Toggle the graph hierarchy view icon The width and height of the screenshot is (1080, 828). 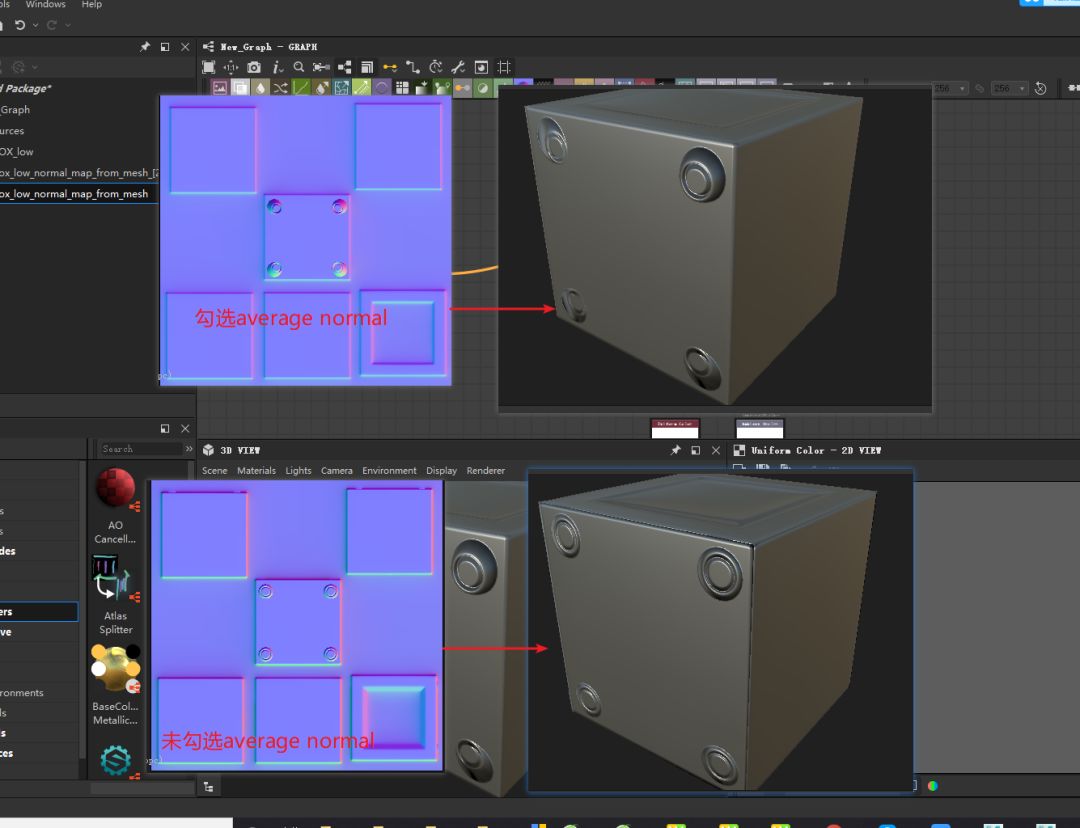[344, 67]
